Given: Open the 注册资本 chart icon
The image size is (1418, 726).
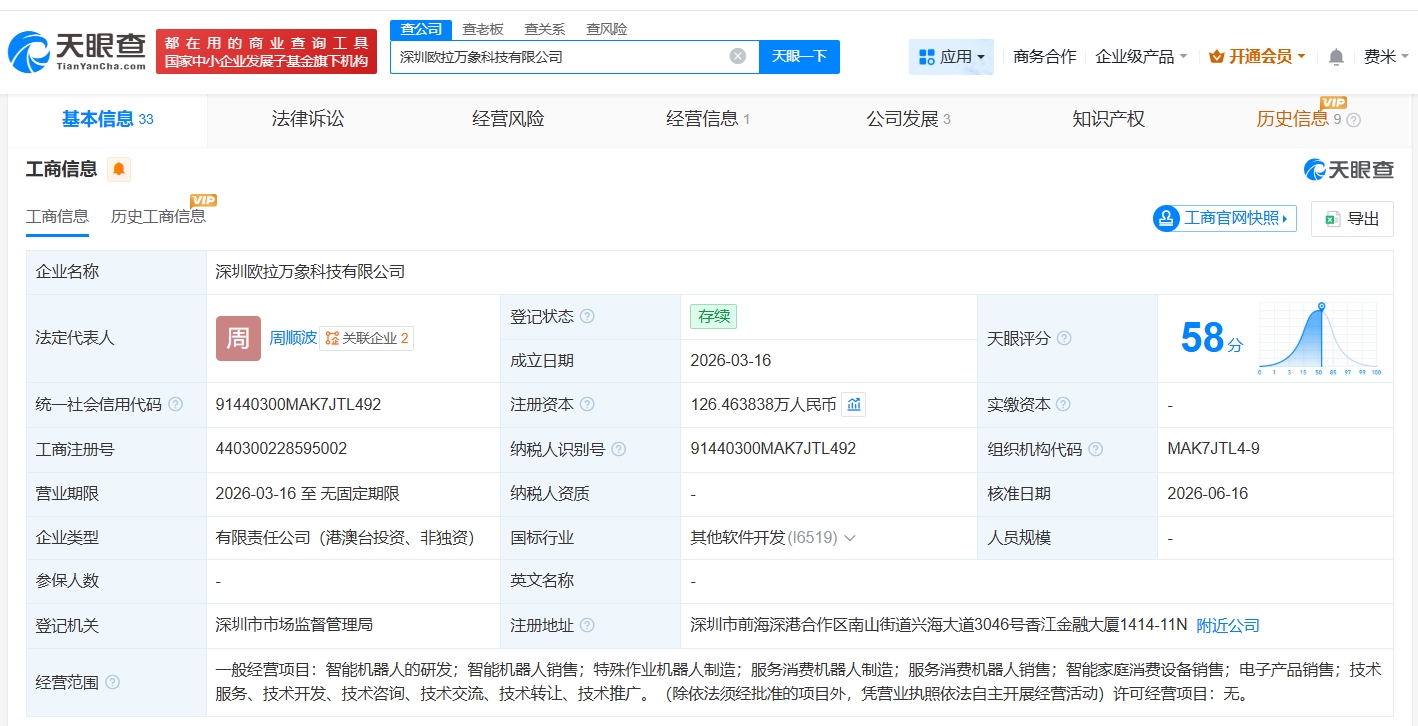Looking at the screenshot, I should pos(853,404).
